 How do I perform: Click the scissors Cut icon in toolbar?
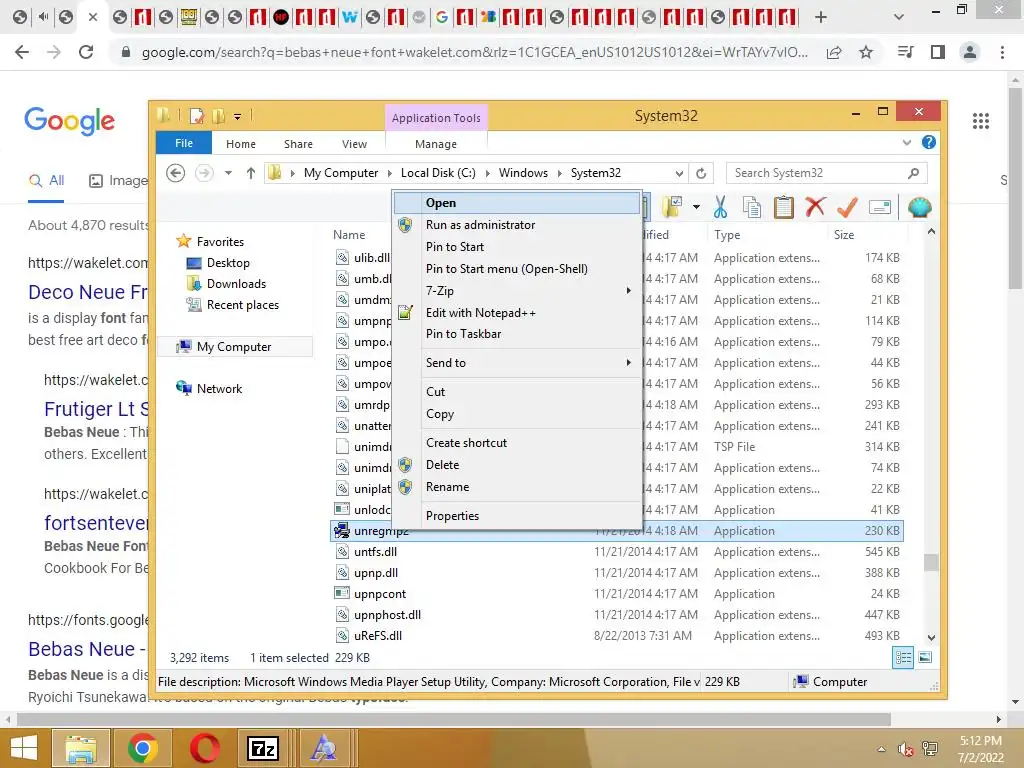pos(720,208)
